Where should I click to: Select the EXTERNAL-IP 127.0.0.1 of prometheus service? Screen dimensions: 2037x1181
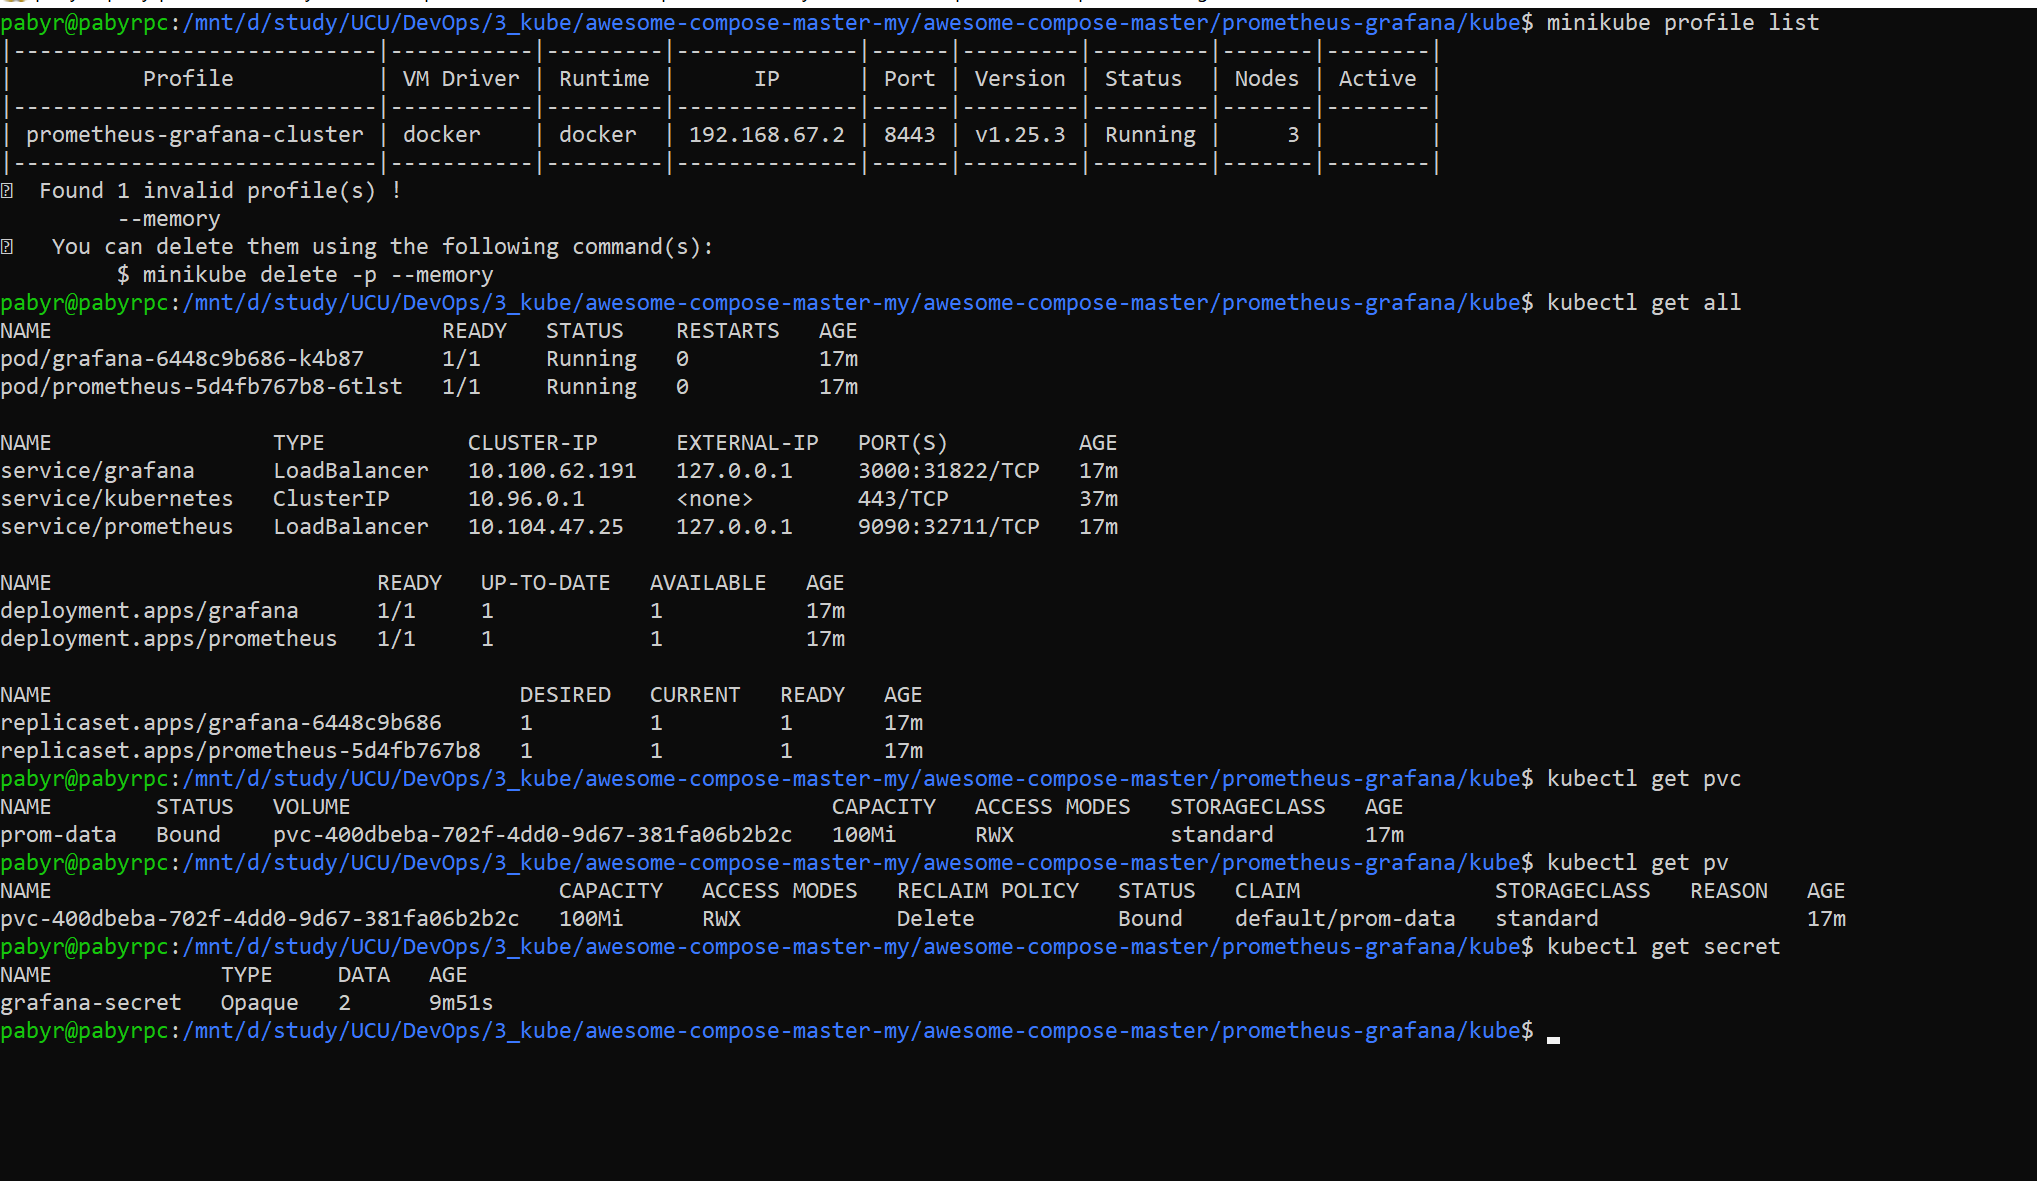pyautogui.click(x=735, y=526)
